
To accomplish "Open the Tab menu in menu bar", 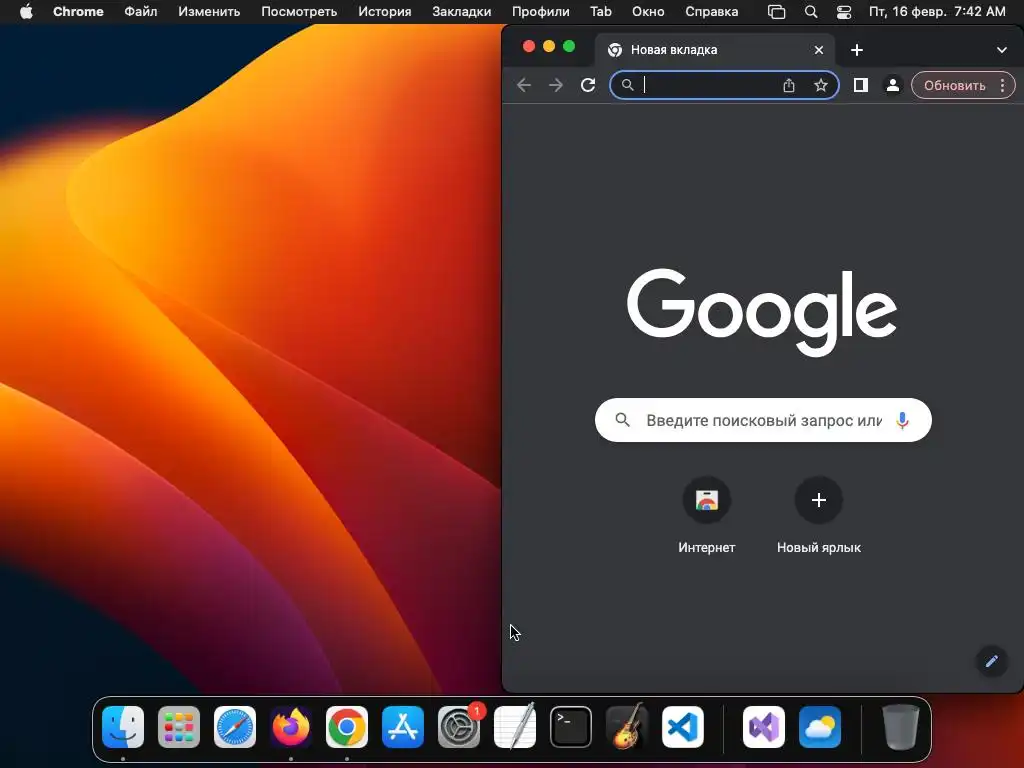I will pos(601,12).
